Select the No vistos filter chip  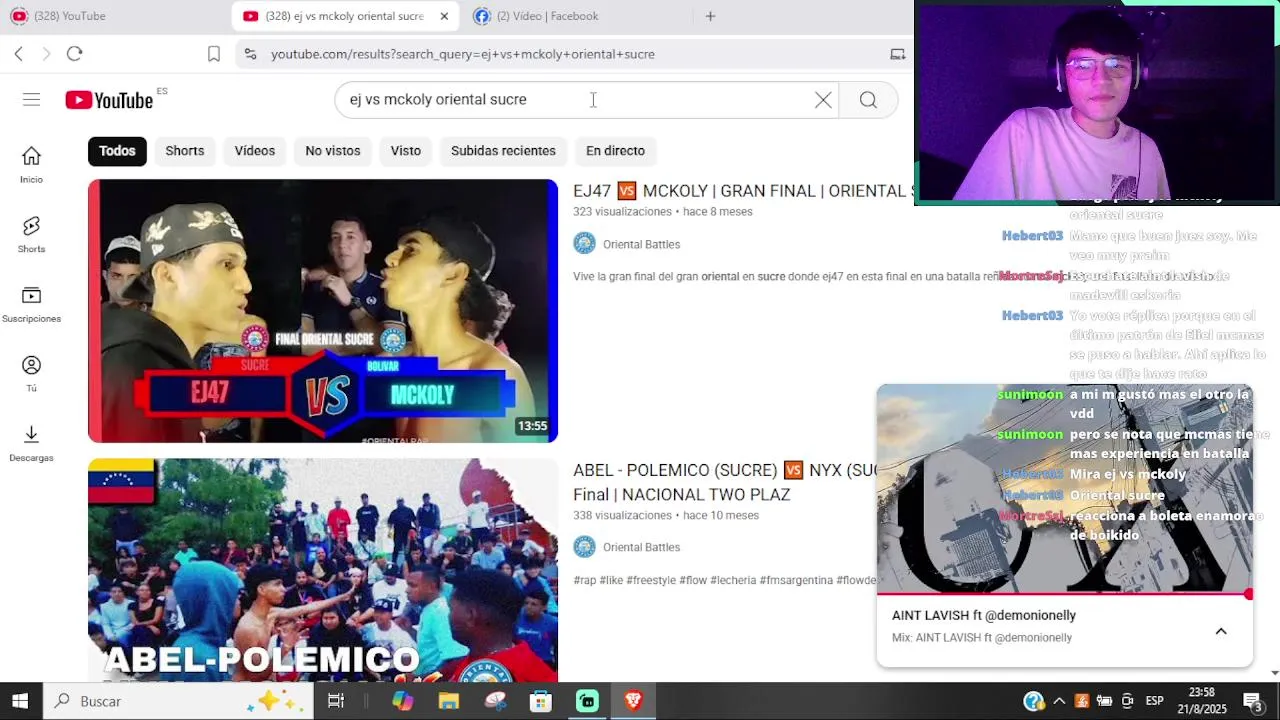click(333, 151)
